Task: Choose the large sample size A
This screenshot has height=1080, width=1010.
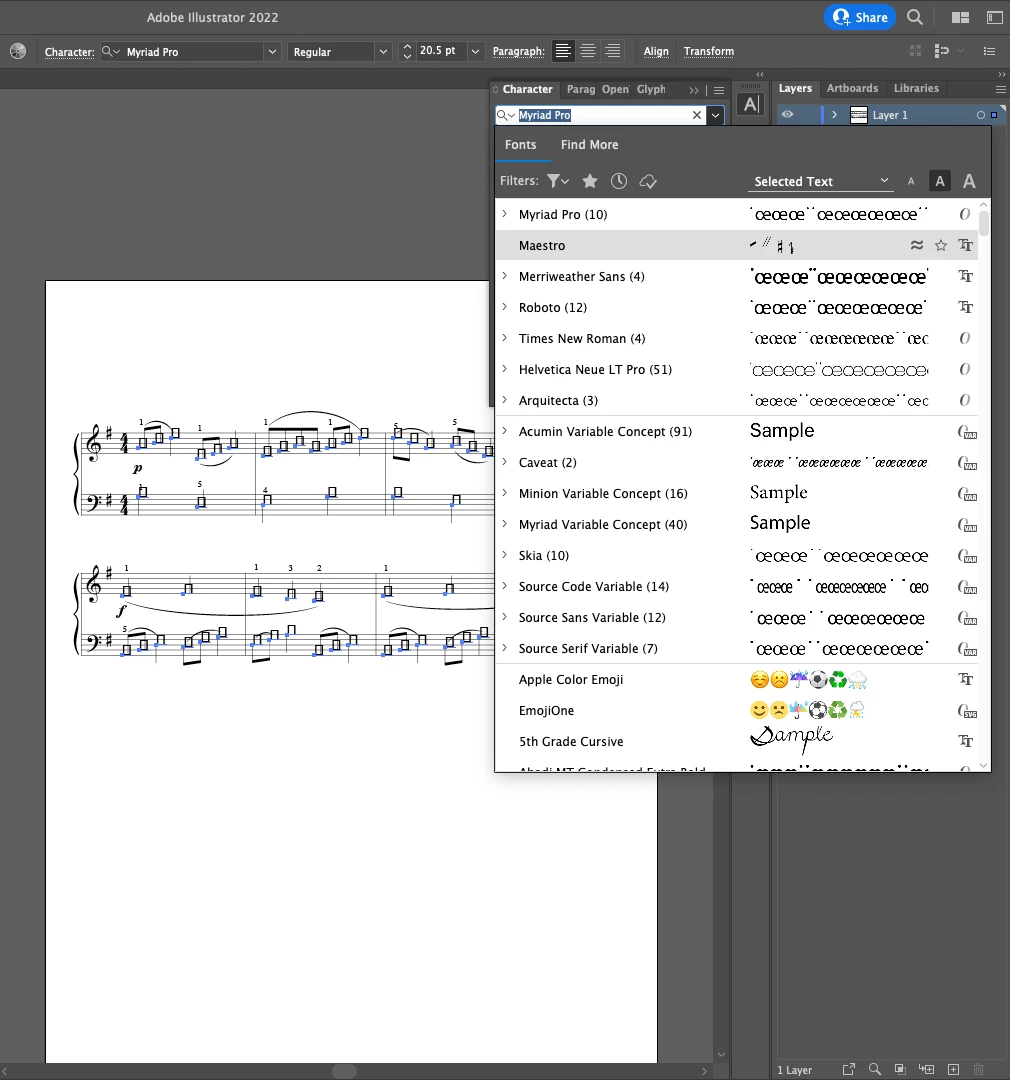Action: pyautogui.click(x=969, y=181)
